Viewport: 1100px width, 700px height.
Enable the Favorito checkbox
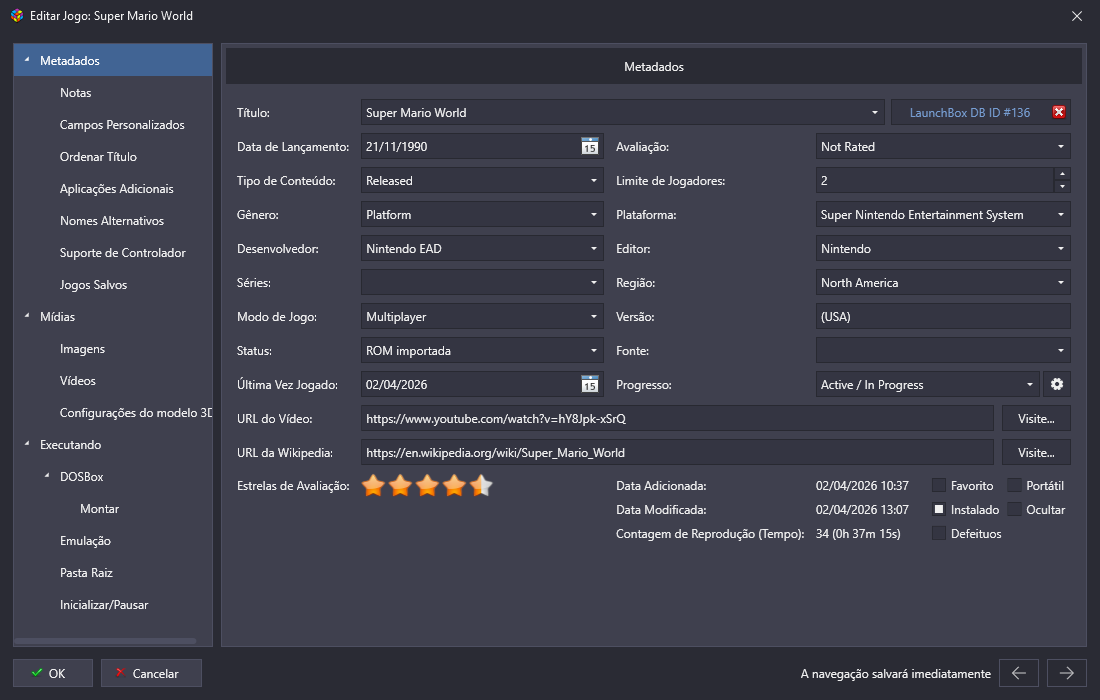coord(939,486)
